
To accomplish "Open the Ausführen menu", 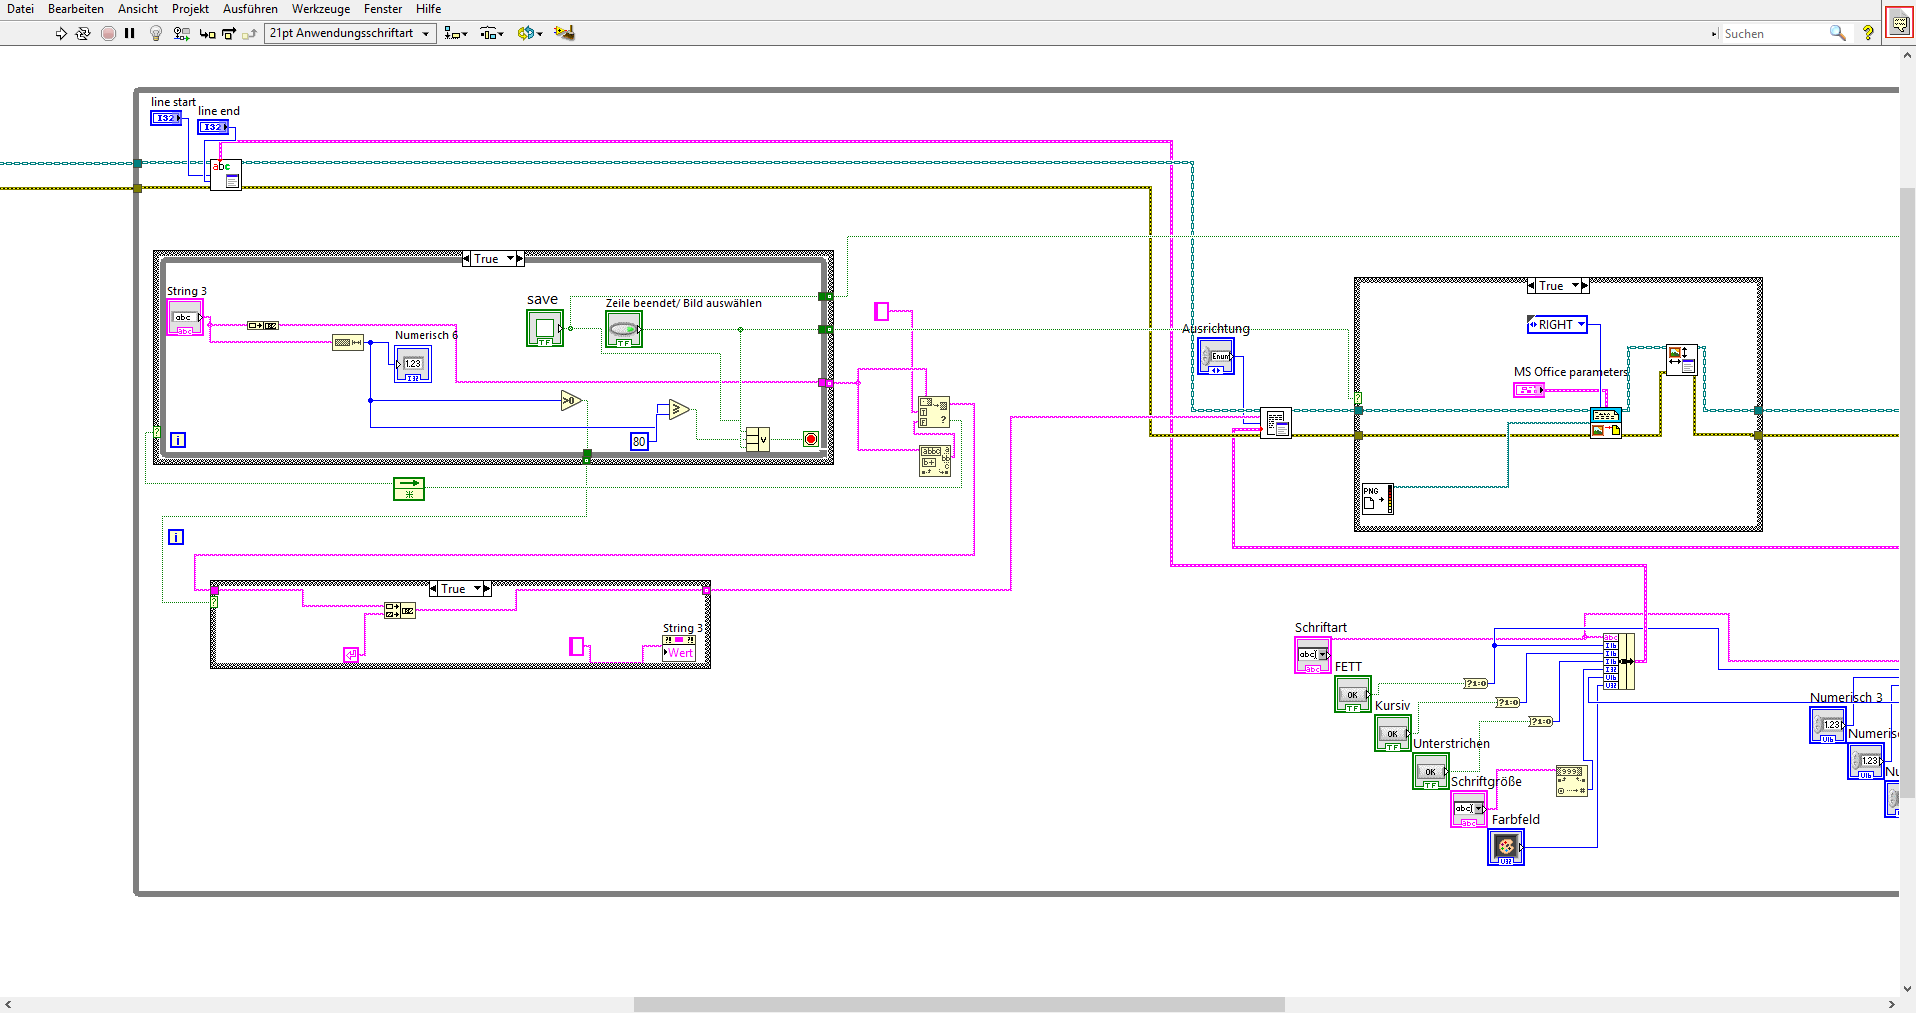I will 250,9.
